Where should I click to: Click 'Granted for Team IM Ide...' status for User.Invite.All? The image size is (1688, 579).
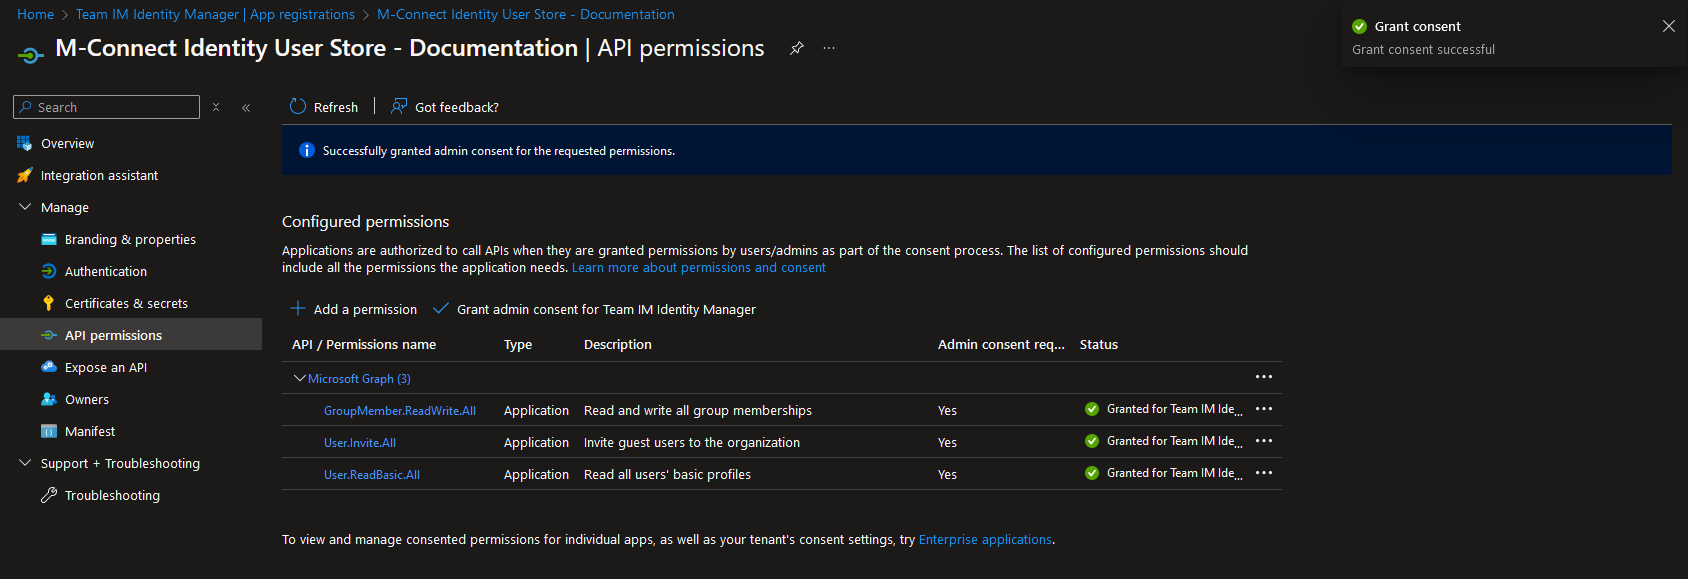(x=1175, y=441)
